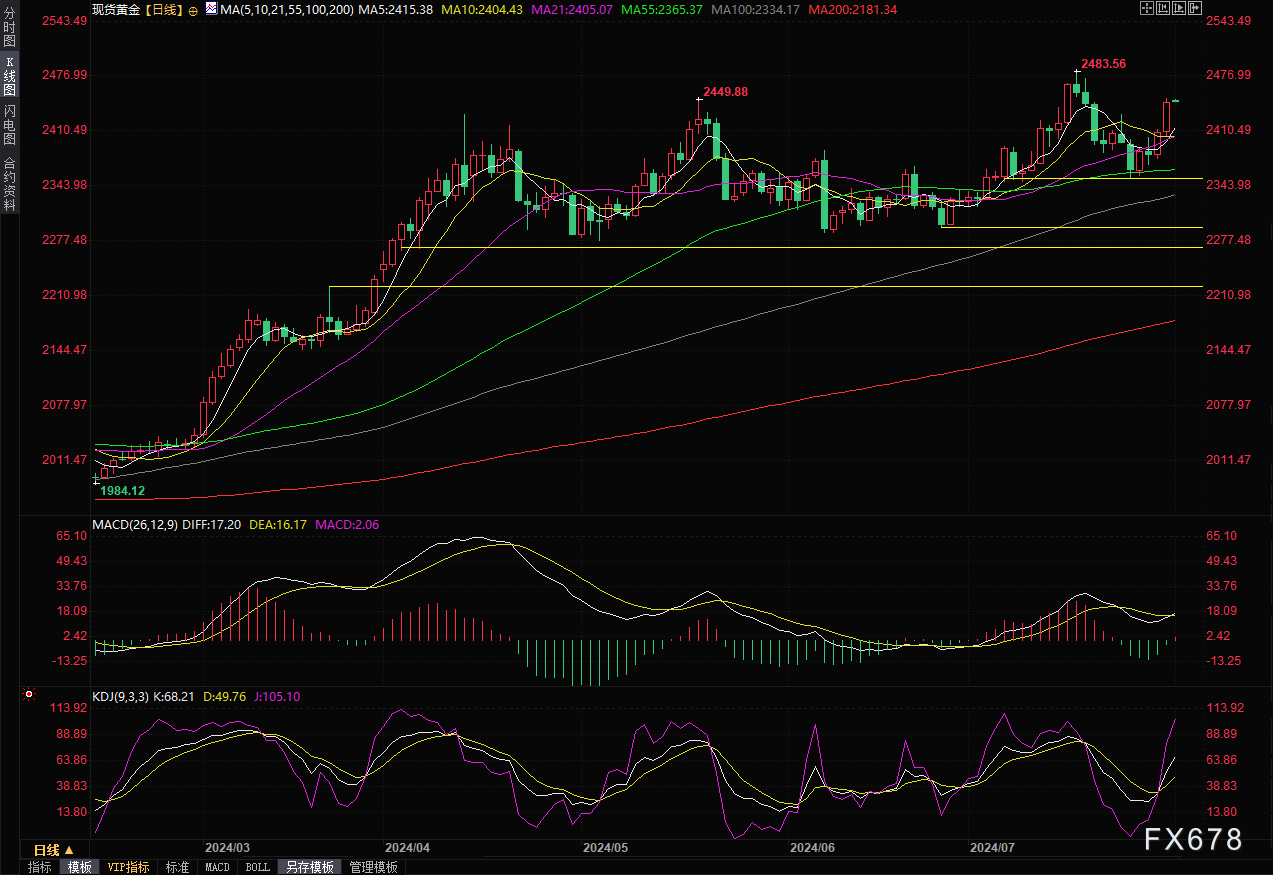
Task: Click the MA indicator chart icon
Action: pyautogui.click(x=210, y=9)
